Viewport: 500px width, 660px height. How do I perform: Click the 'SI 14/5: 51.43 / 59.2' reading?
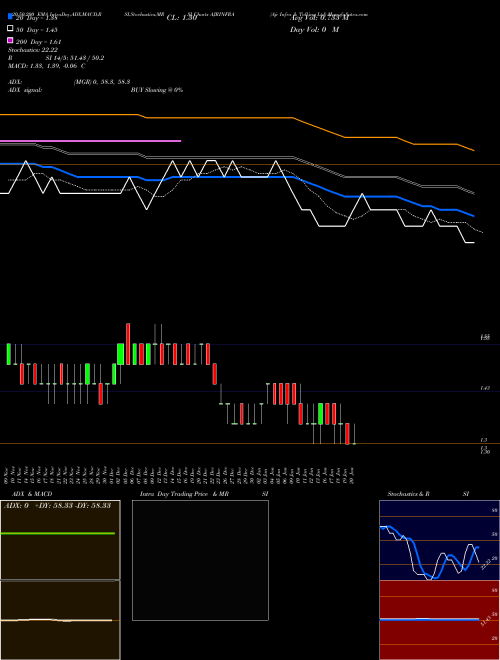(x=75, y=58)
